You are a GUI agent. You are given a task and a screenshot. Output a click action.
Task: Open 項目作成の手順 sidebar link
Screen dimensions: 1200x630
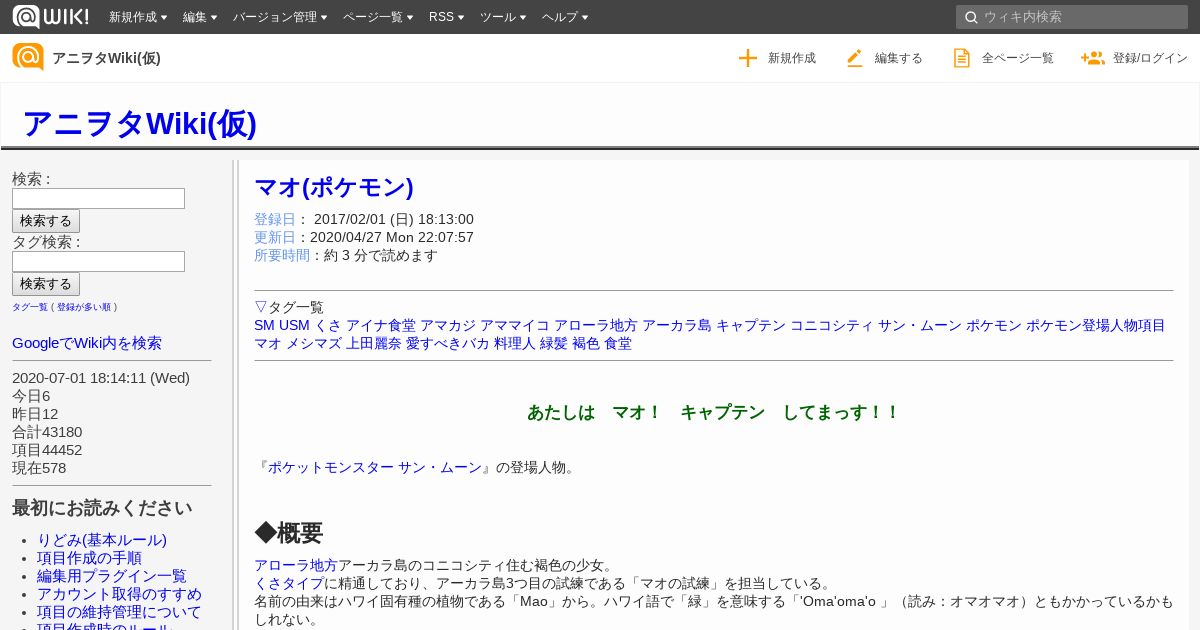click(x=89, y=558)
